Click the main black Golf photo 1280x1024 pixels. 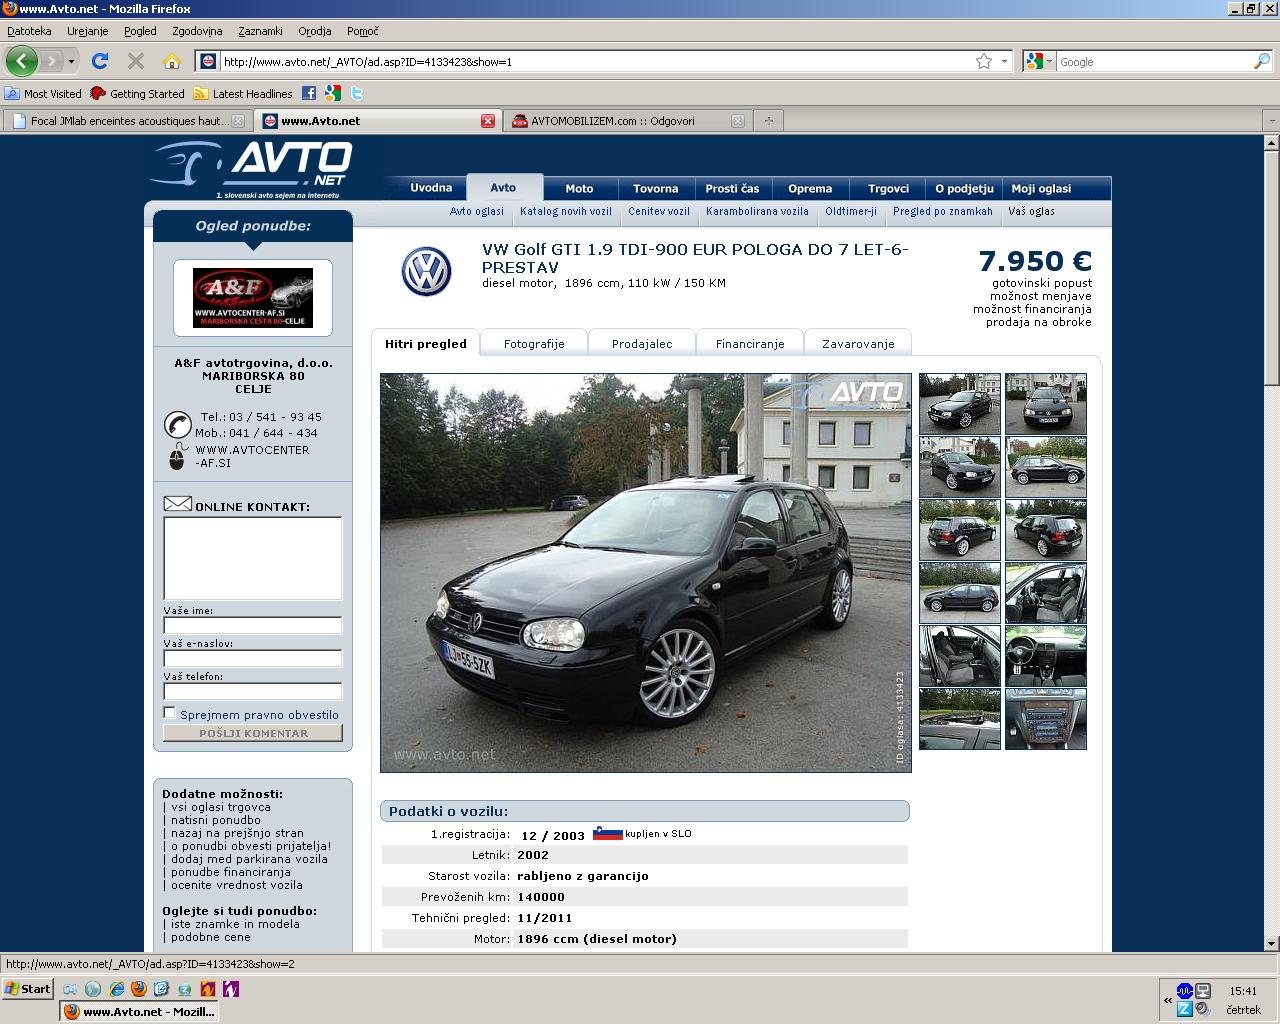(646, 573)
